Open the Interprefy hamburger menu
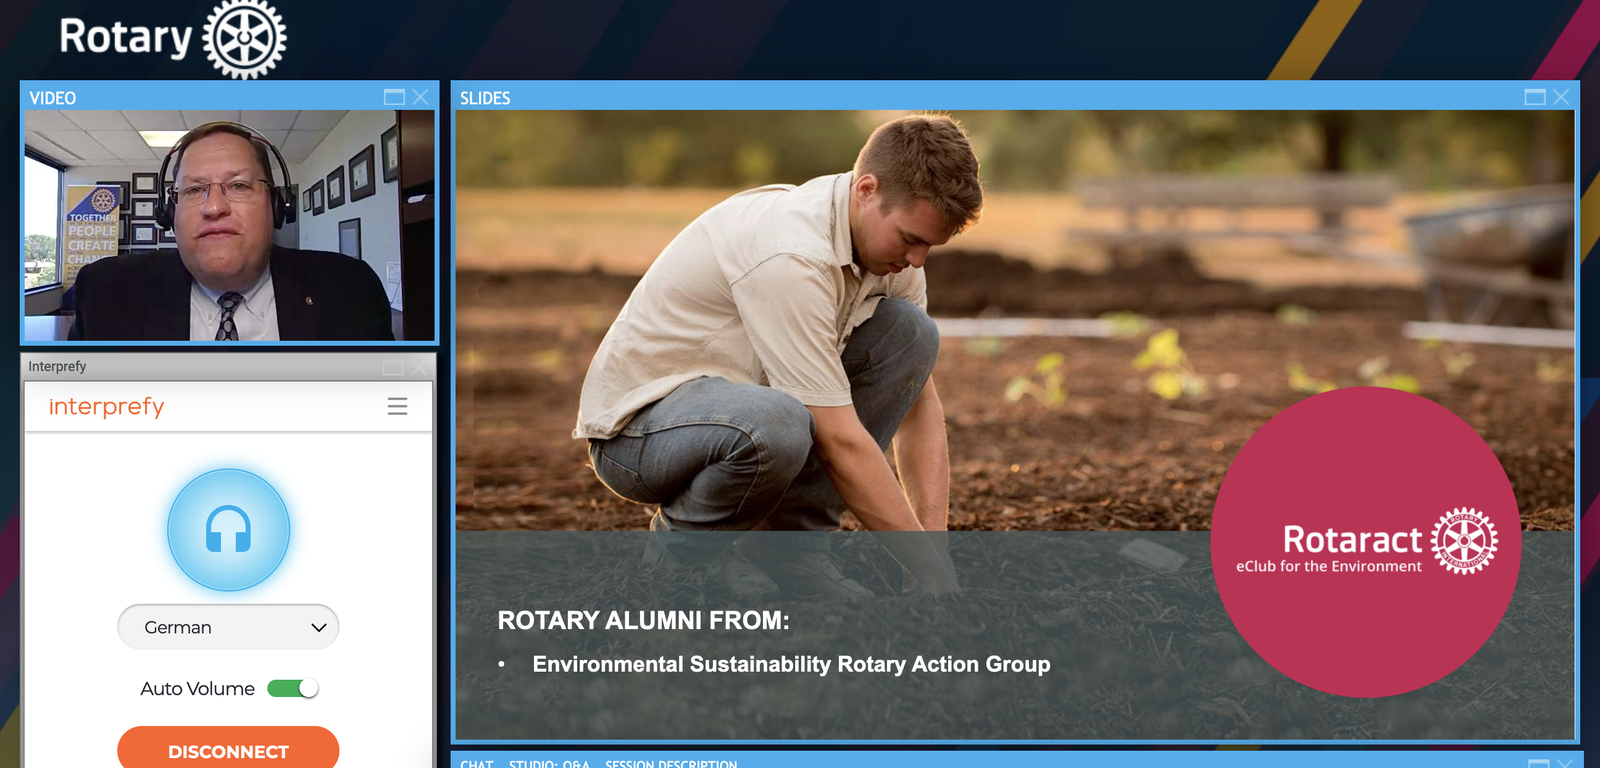This screenshot has height=768, width=1600. pos(397,406)
